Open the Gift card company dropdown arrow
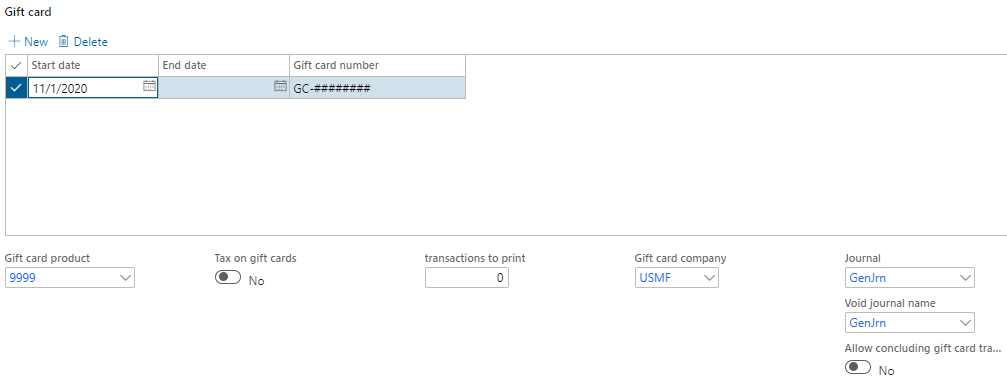The image size is (1007, 379). (709, 278)
